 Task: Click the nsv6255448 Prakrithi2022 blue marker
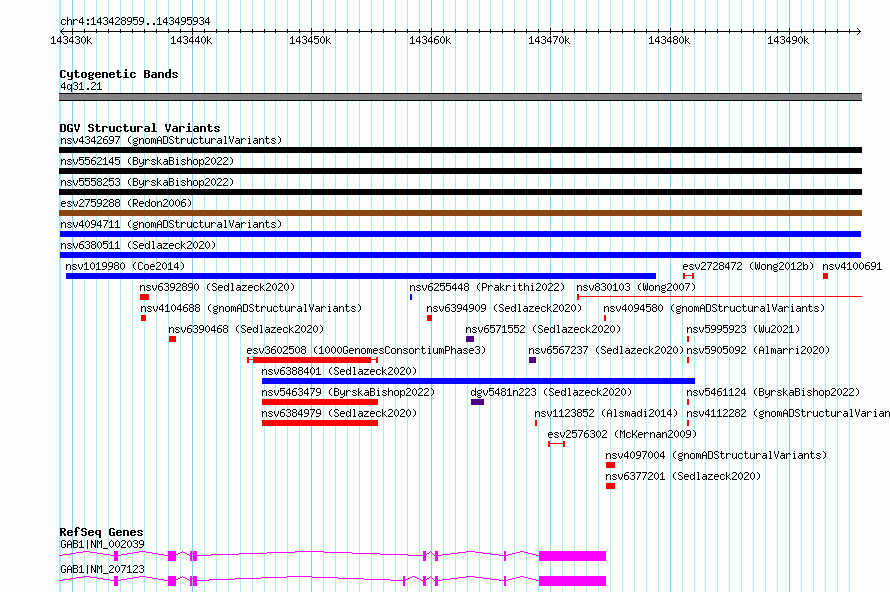pyautogui.click(x=411, y=297)
